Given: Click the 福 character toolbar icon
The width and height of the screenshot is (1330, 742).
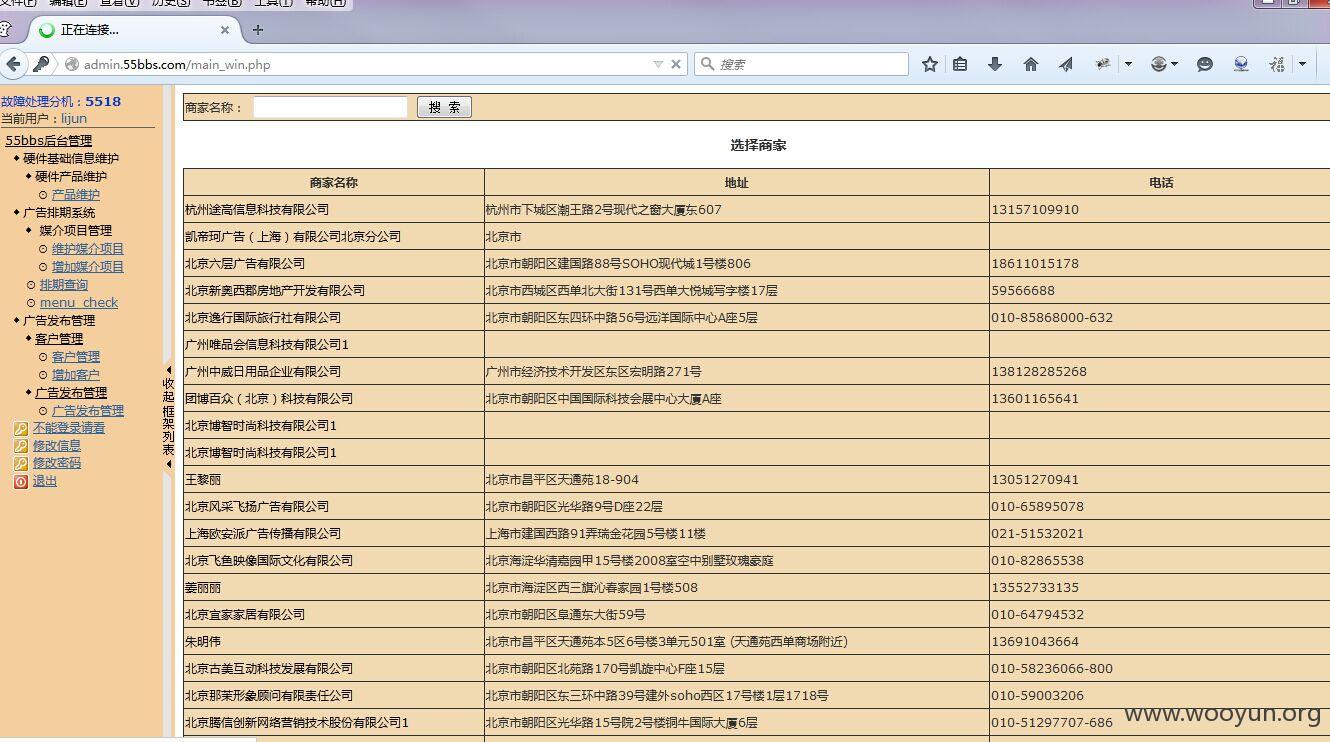Looking at the screenshot, I should [1277, 64].
